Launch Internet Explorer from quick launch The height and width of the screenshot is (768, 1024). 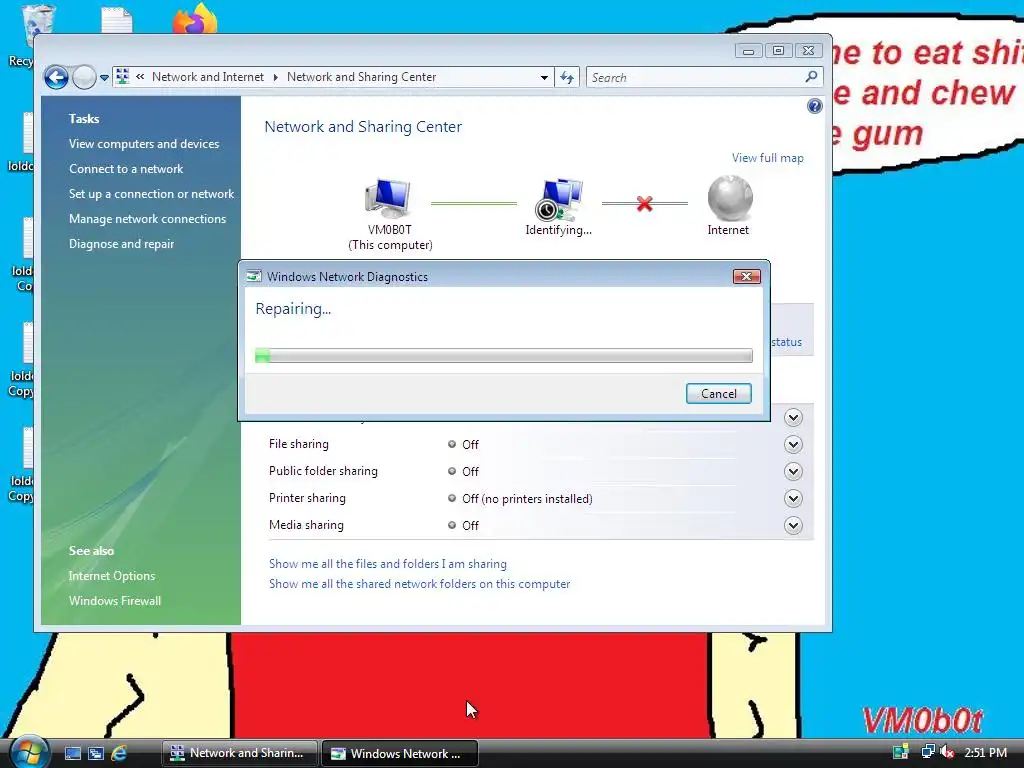click(119, 754)
